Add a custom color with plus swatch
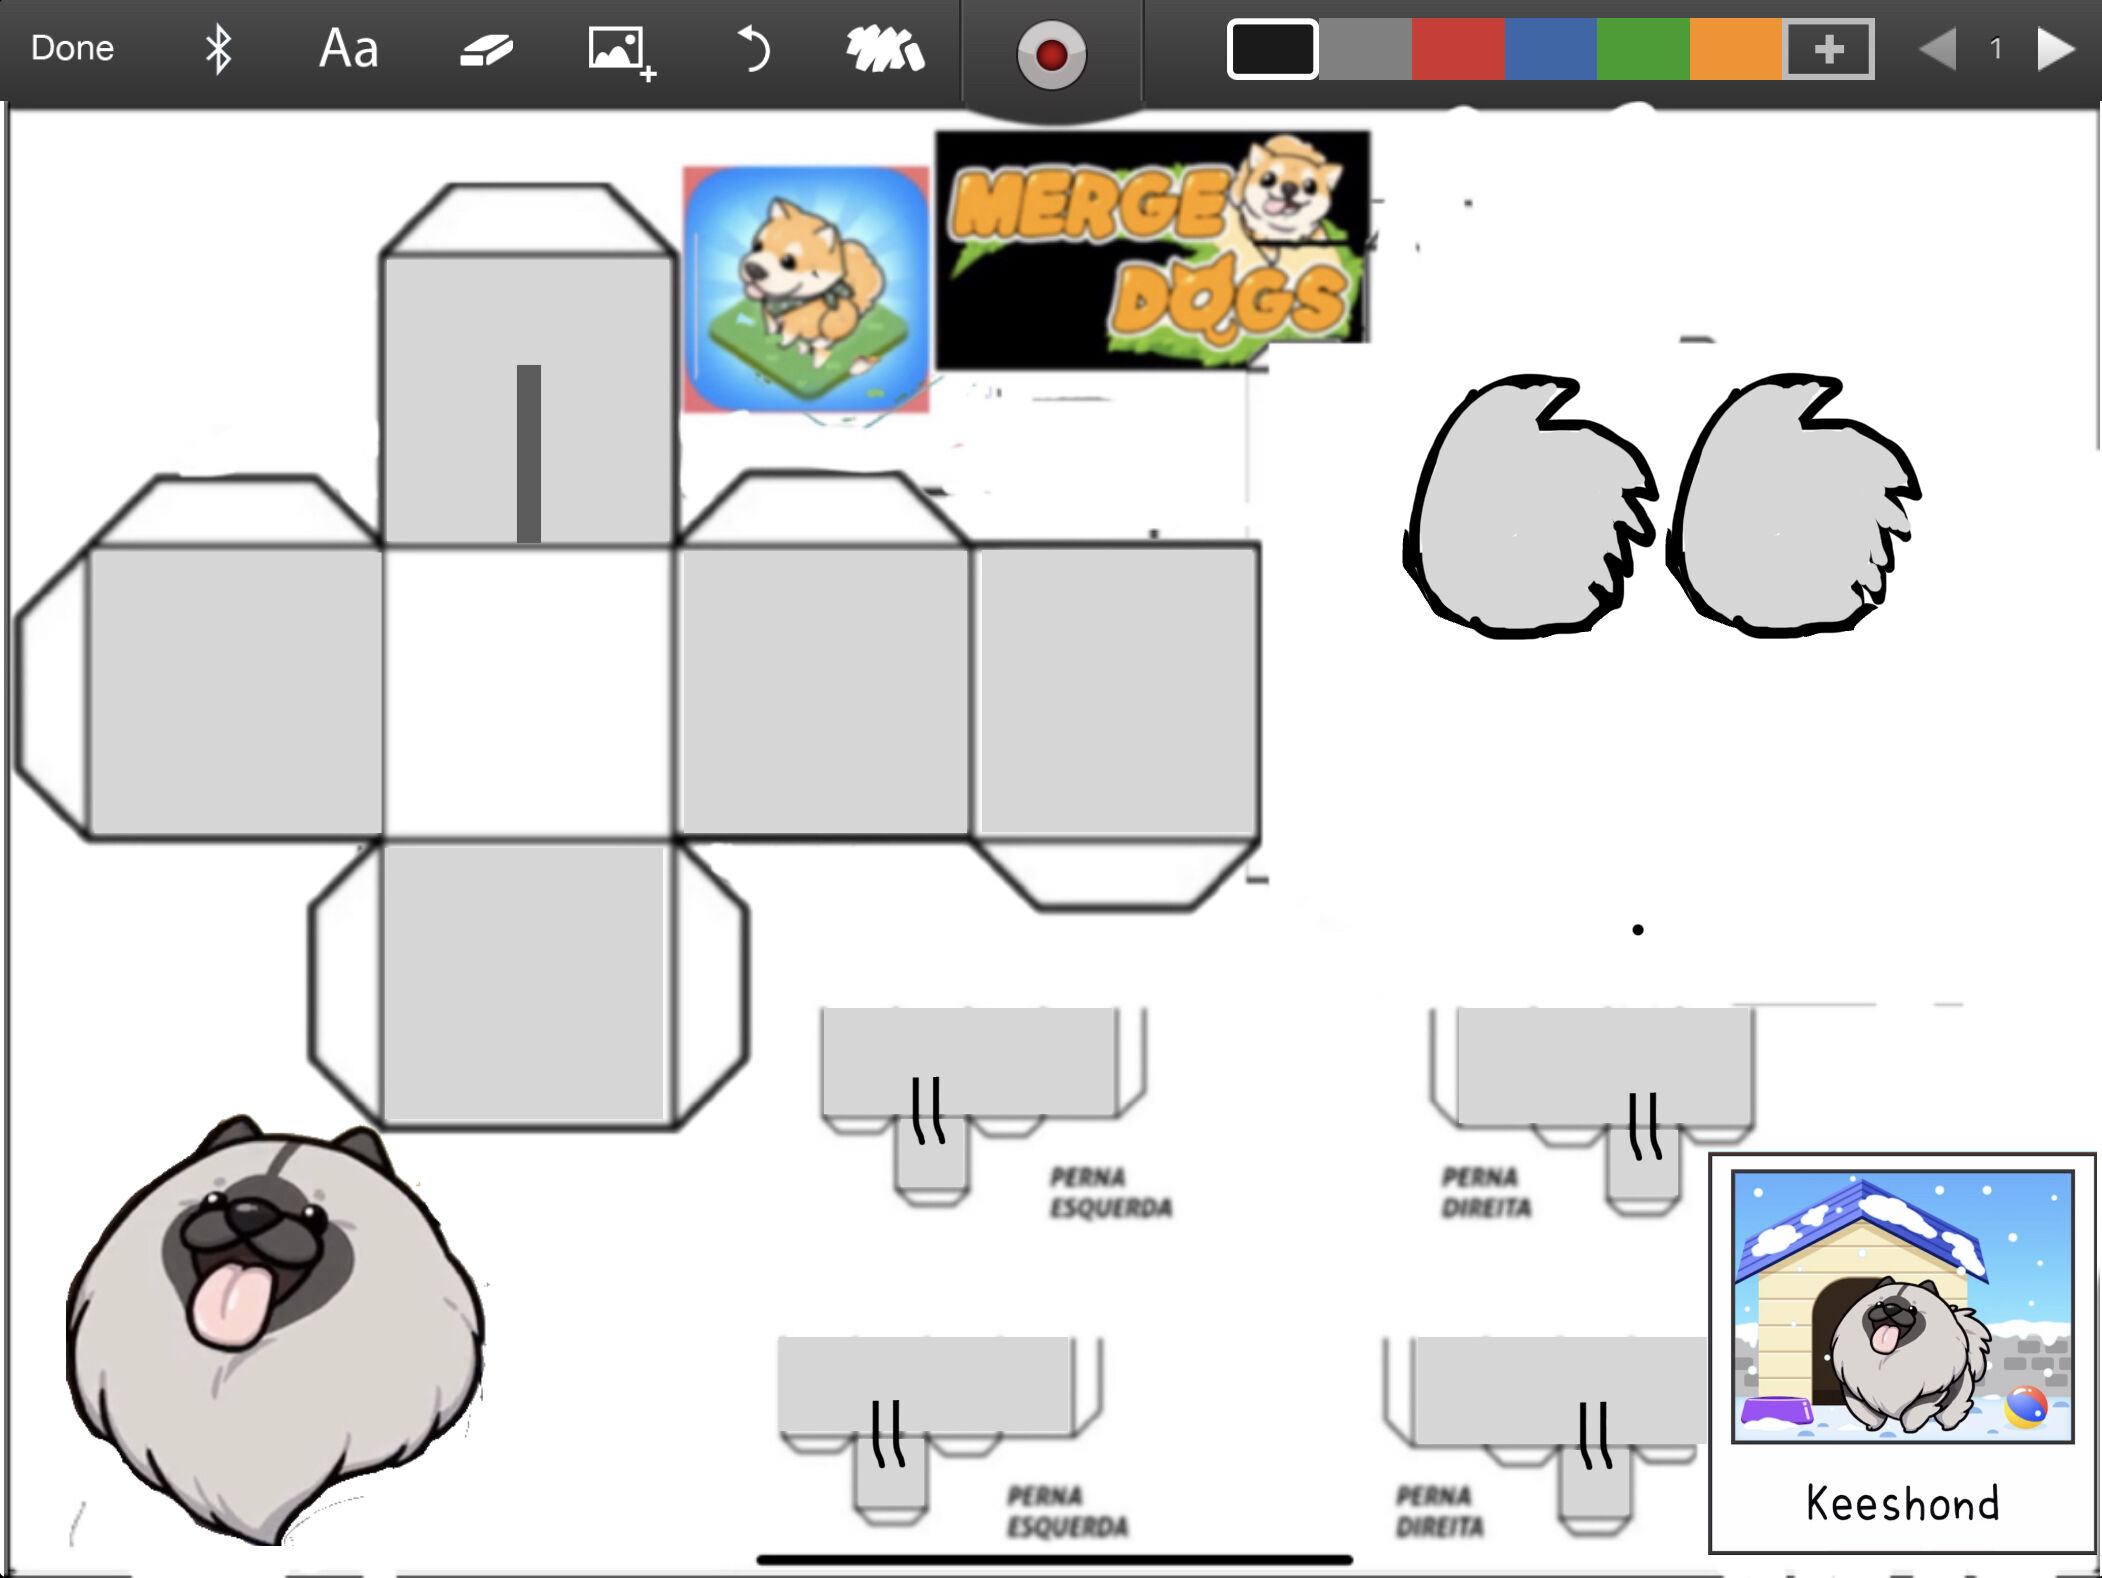Viewport: 2102px width, 1578px height. click(x=1829, y=49)
